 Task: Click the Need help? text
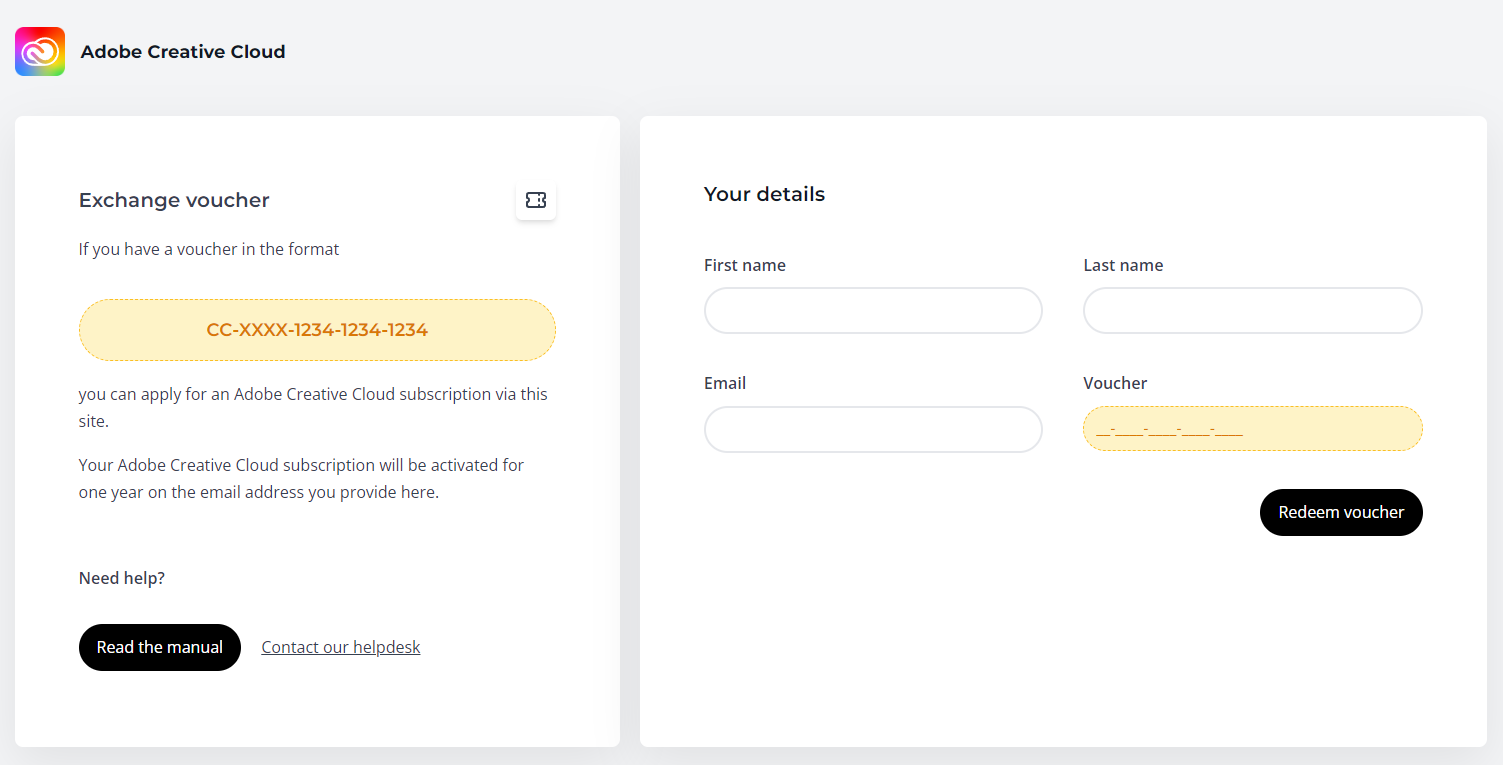(x=122, y=578)
